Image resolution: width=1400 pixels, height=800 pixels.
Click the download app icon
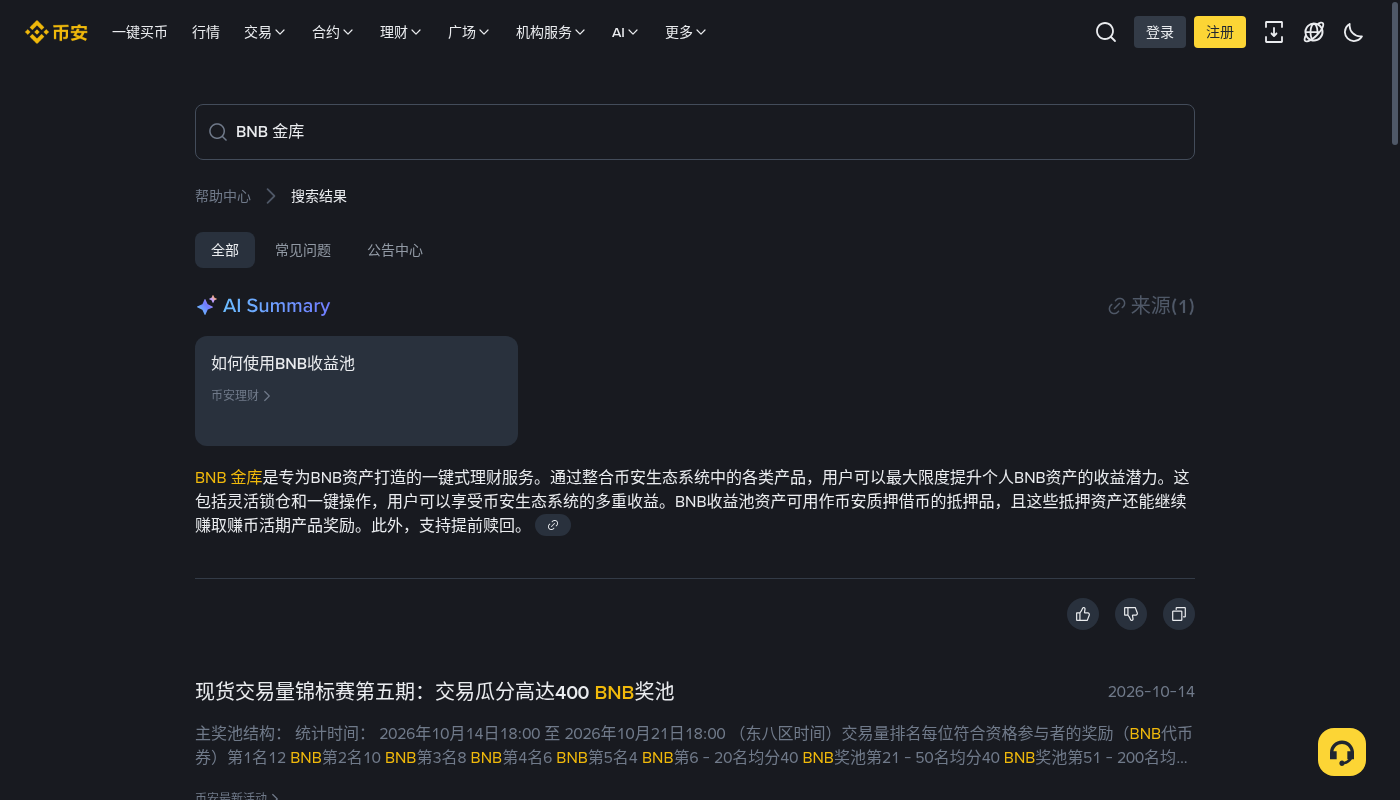pos(1274,32)
